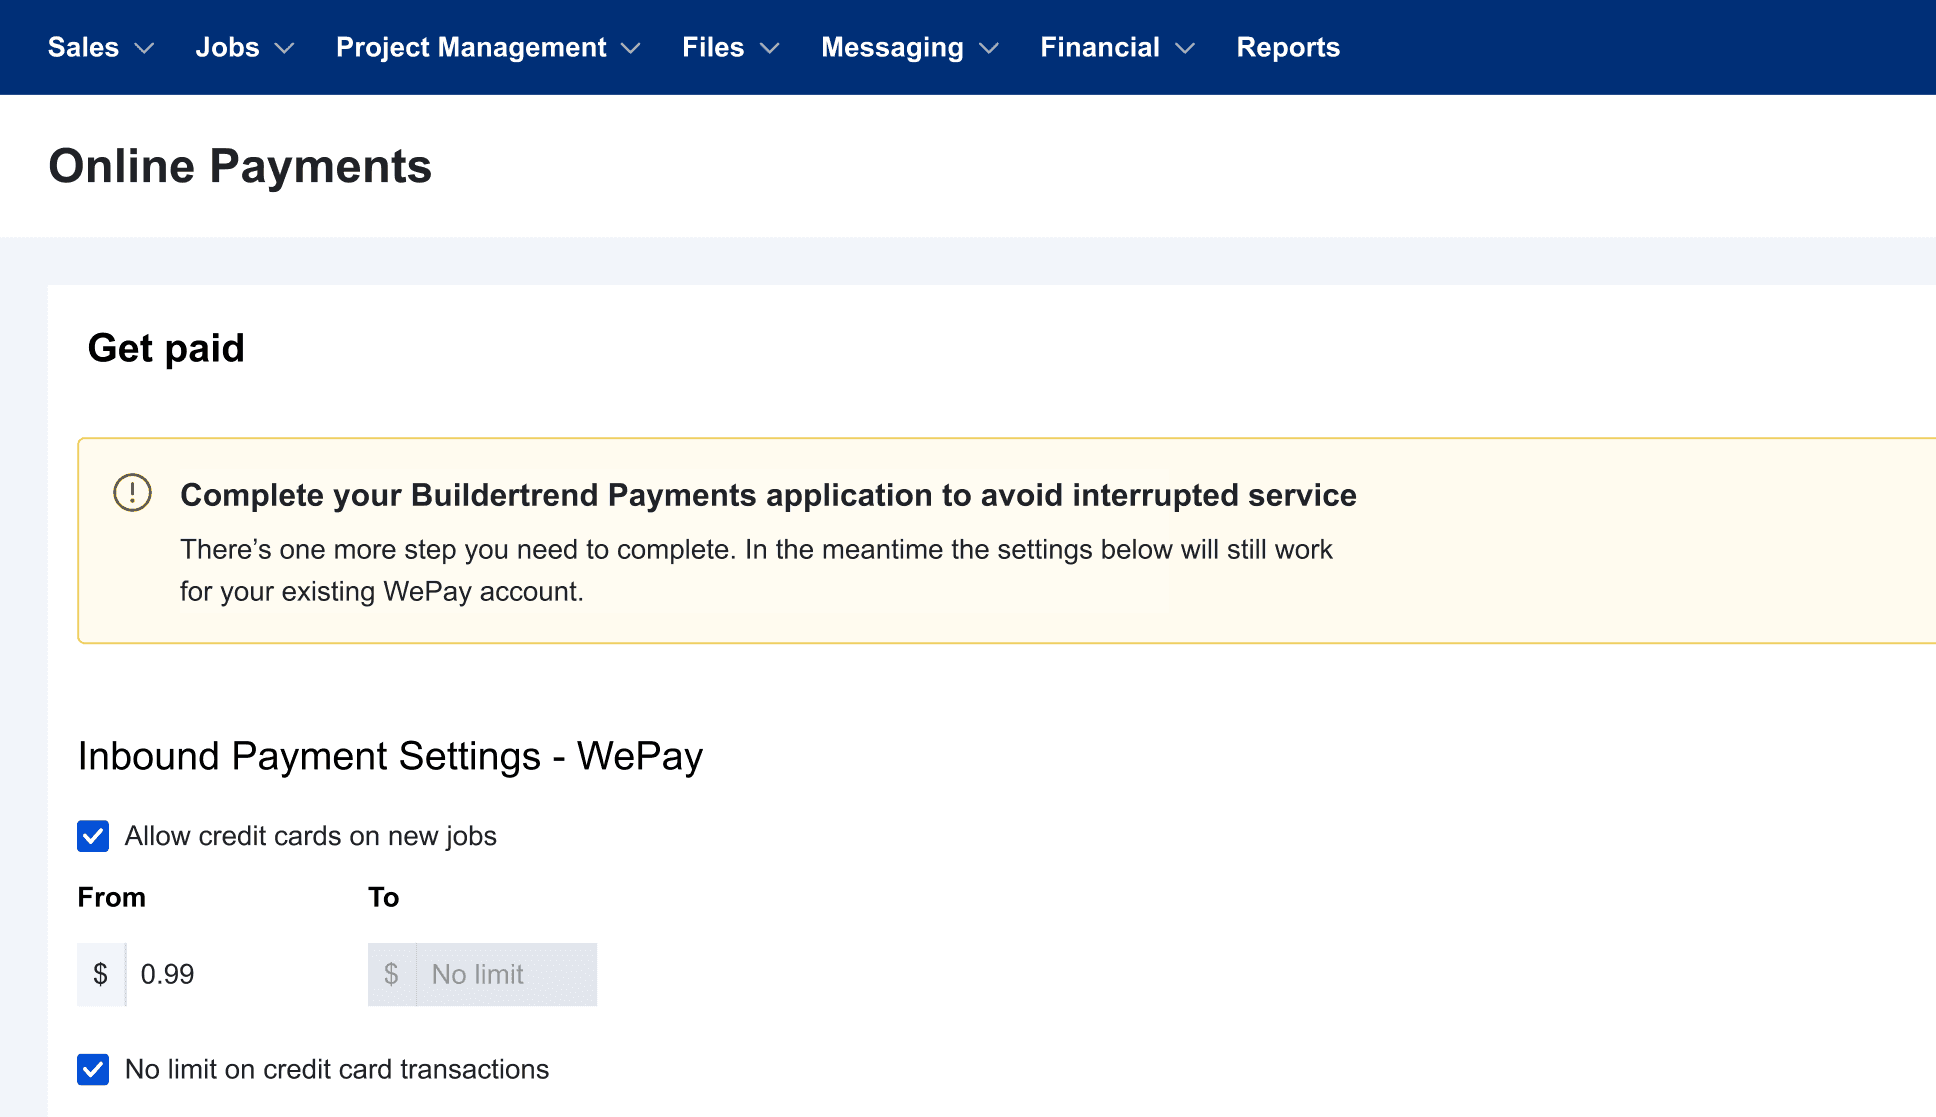Viewport: 1936px width, 1117px height.
Task: Click the Sales menu label
Action: click(x=83, y=47)
